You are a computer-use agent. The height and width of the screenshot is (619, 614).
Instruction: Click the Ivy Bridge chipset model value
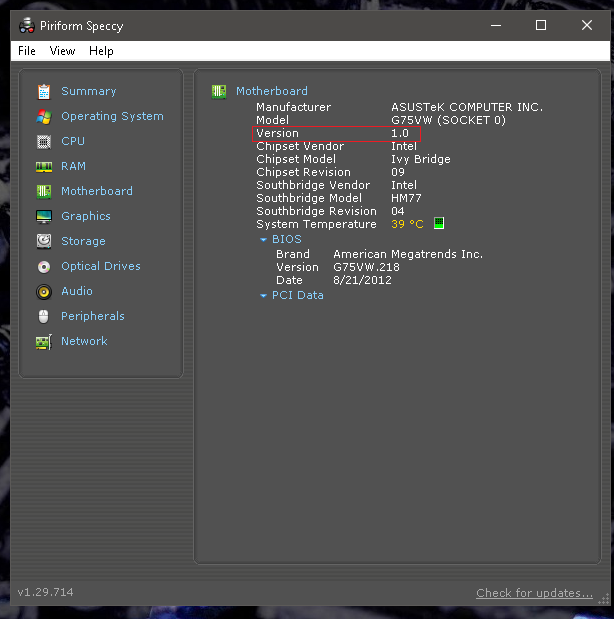coord(421,159)
